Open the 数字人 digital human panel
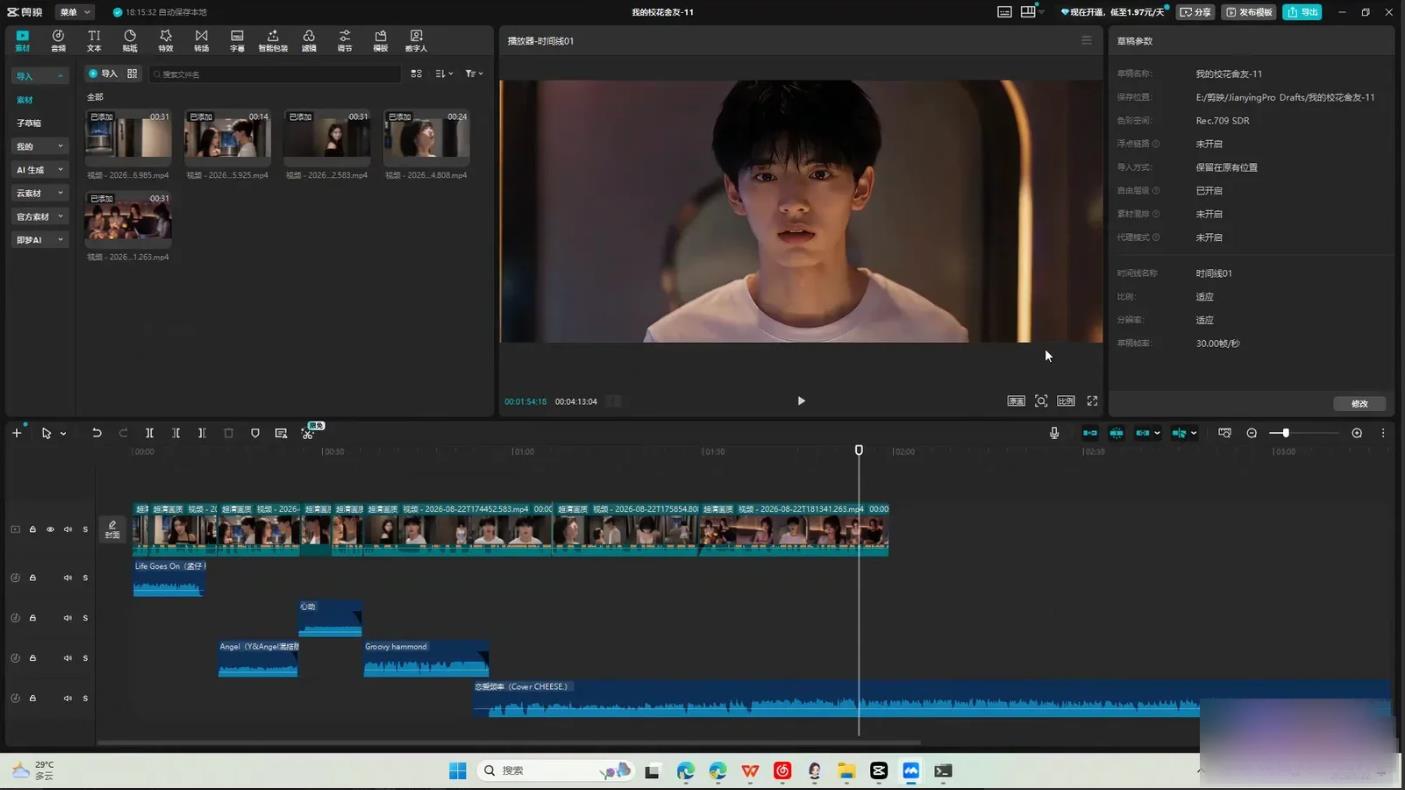Image resolution: width=1405 pixels, height=790 pixels. click(416, 40)
